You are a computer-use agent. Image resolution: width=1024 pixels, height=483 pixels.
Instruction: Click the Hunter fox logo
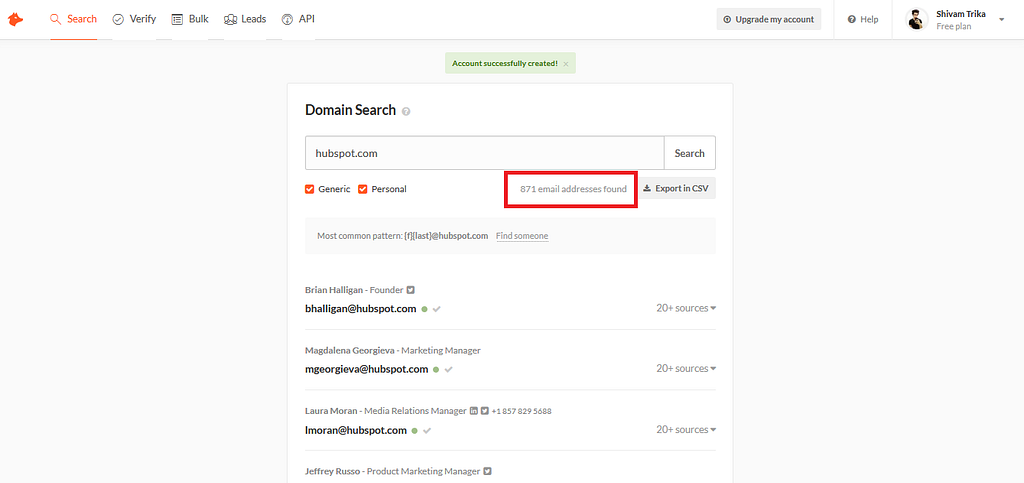15,20
